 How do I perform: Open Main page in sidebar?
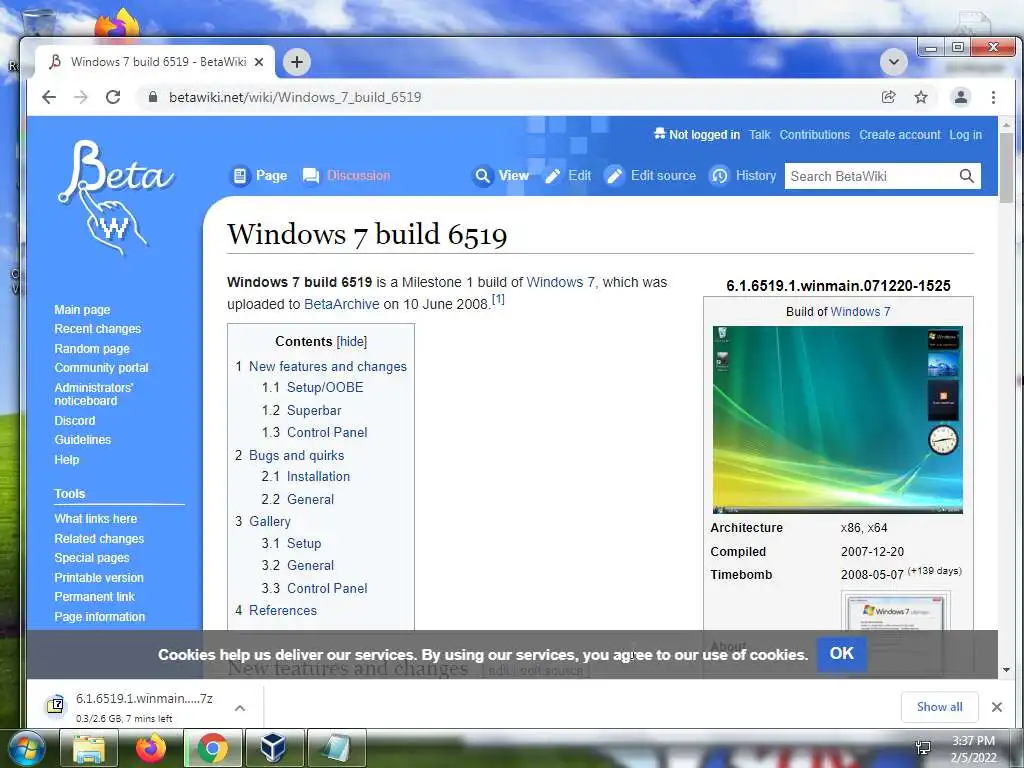point(82,310)
